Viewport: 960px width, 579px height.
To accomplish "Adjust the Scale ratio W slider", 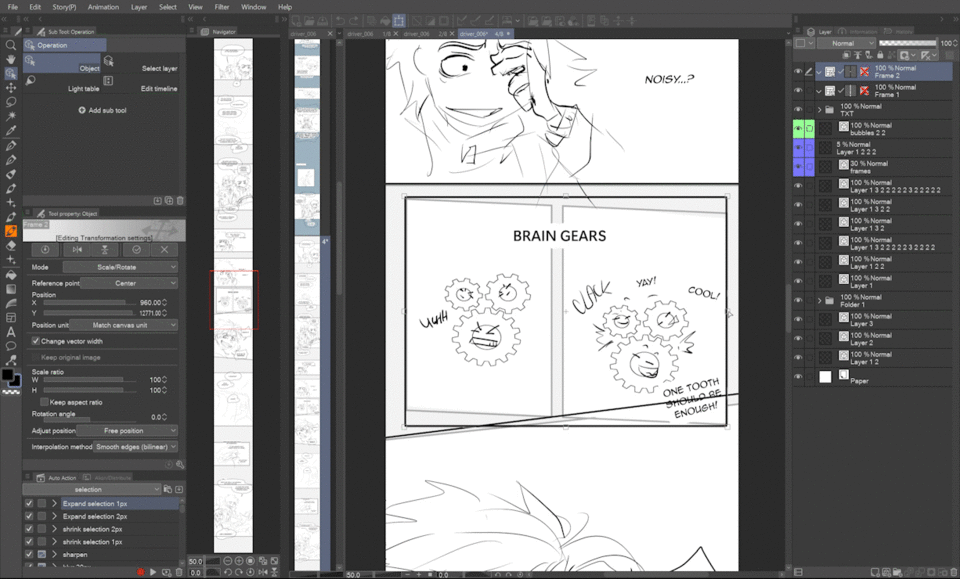I will [92, 379].
